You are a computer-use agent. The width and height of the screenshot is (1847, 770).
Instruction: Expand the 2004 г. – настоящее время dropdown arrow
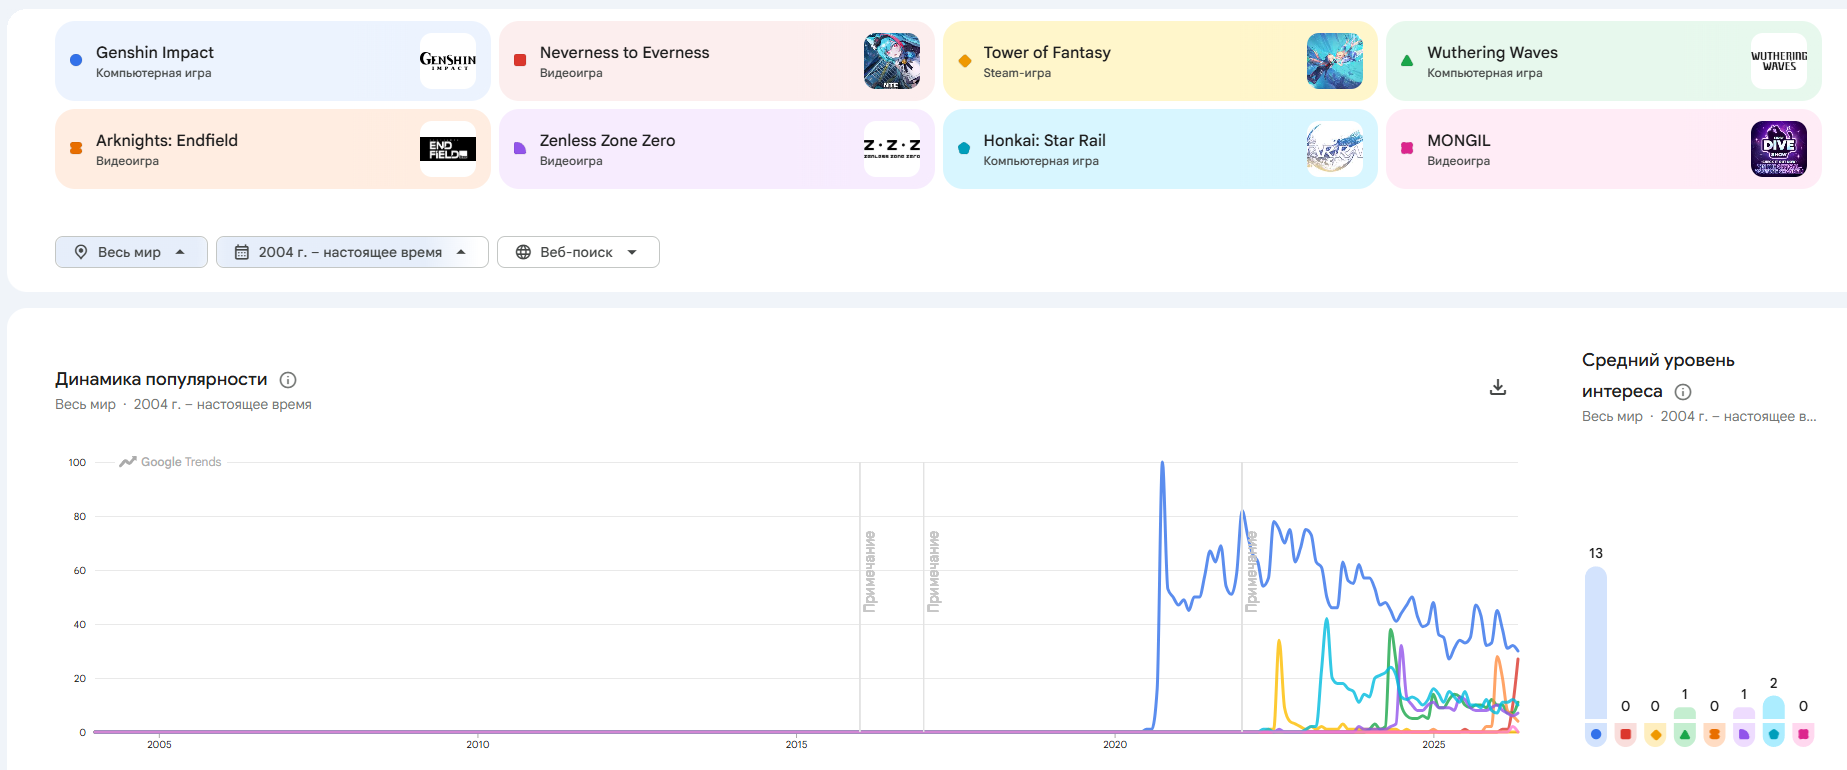[x=461, y=252]
